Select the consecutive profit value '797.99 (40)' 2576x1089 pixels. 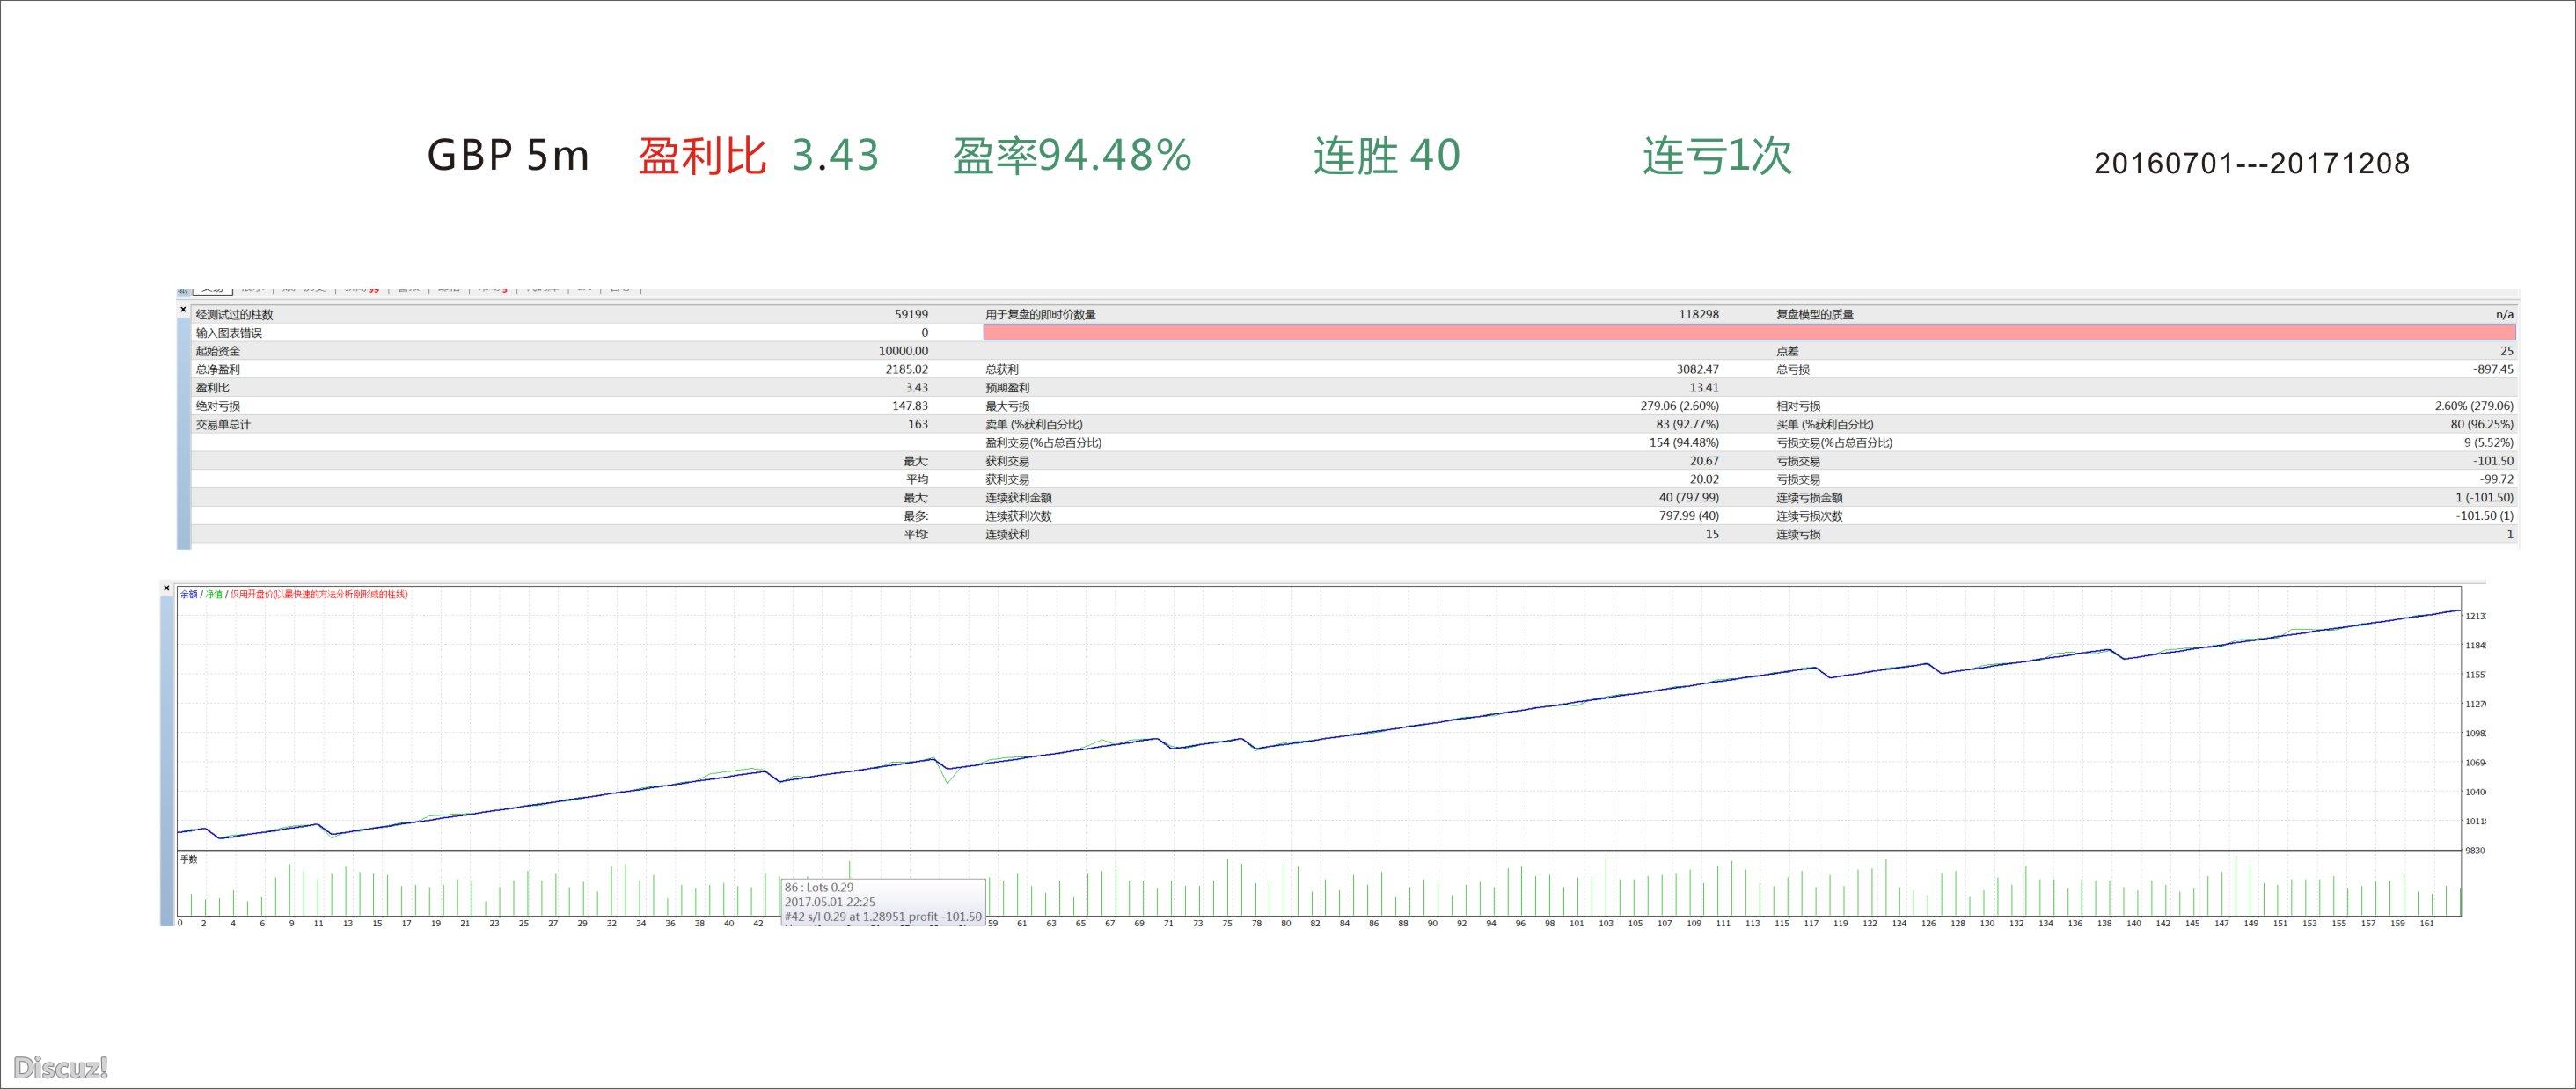[1689, 516]
